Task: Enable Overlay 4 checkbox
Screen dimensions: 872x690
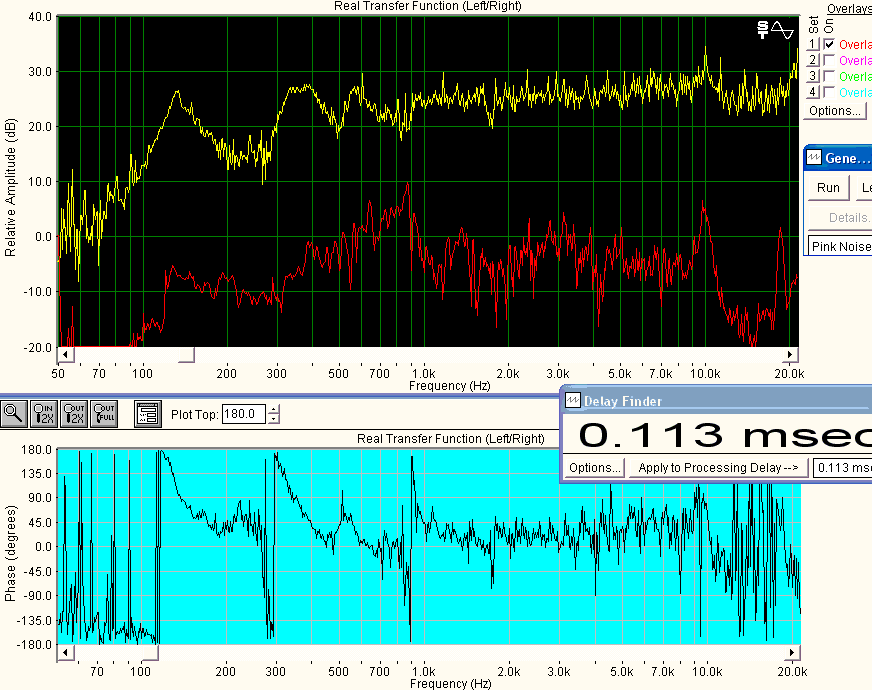Action: tap(829, 92)
